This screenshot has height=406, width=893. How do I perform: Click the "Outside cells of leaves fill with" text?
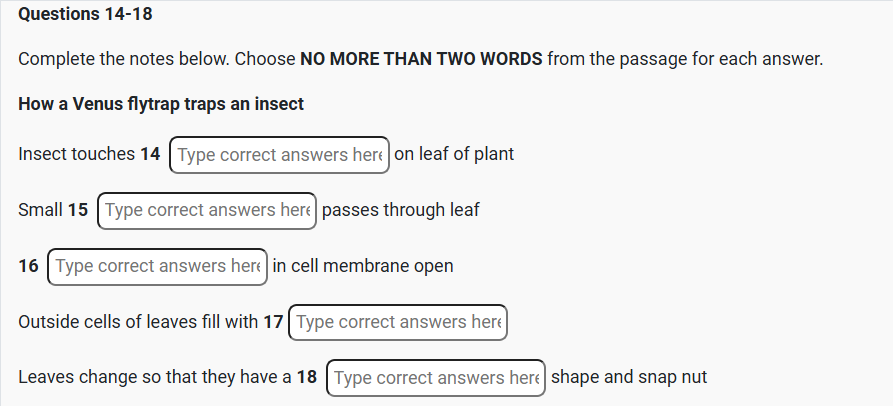(138, 322)
